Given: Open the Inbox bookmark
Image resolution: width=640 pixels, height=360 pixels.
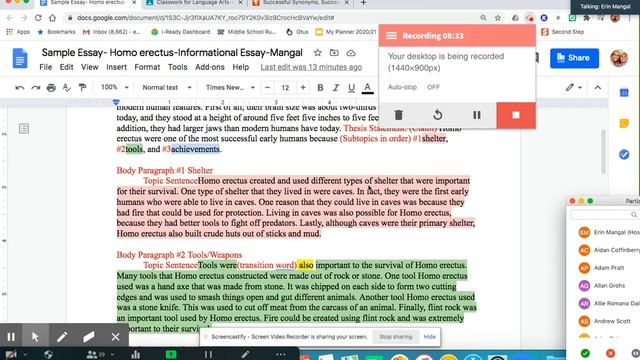Looking at the screenshot, I should pyautogui.click(x=112, y=32).
